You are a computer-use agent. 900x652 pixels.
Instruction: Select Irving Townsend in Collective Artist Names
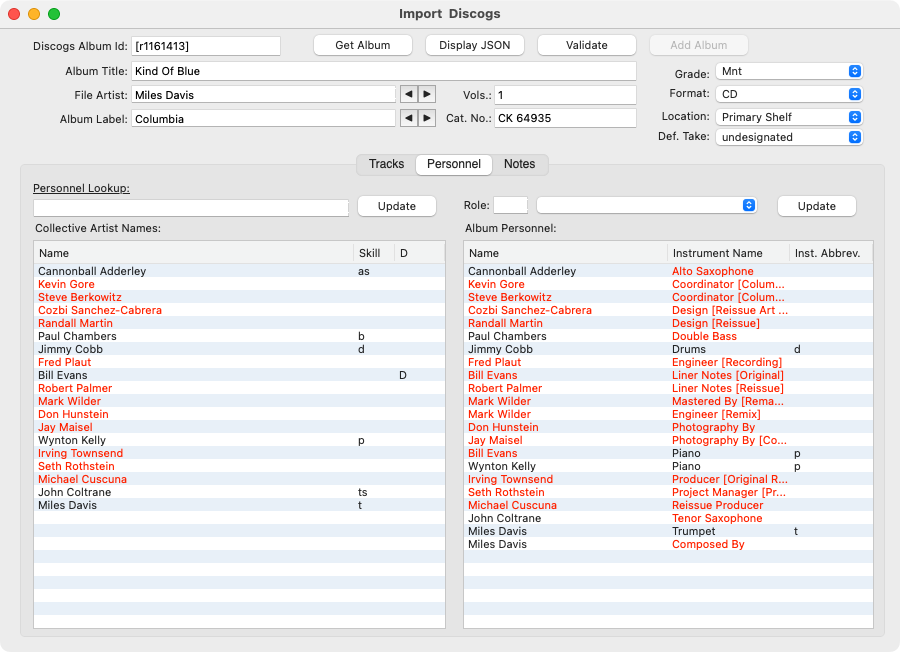239,453
